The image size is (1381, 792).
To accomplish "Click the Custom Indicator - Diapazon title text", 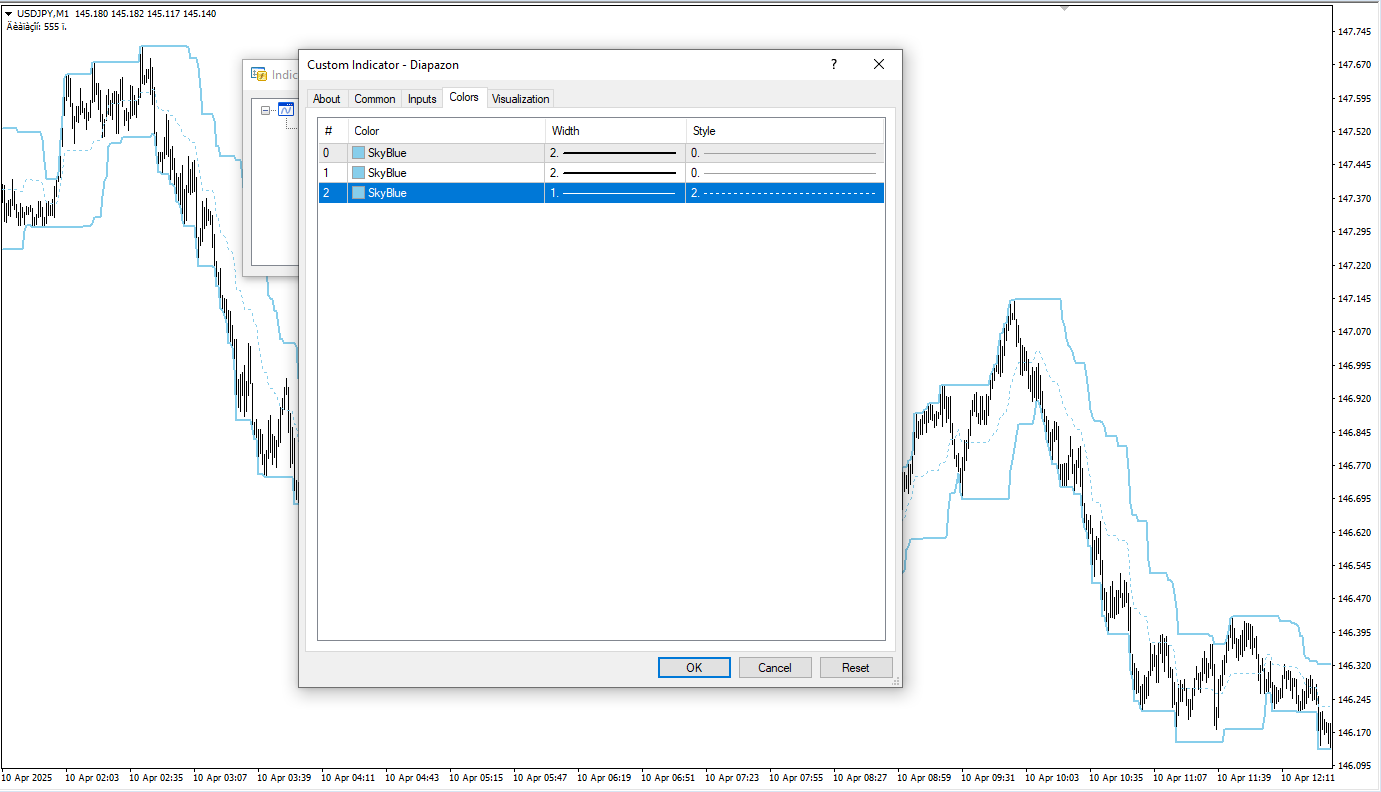I will 383,65.
